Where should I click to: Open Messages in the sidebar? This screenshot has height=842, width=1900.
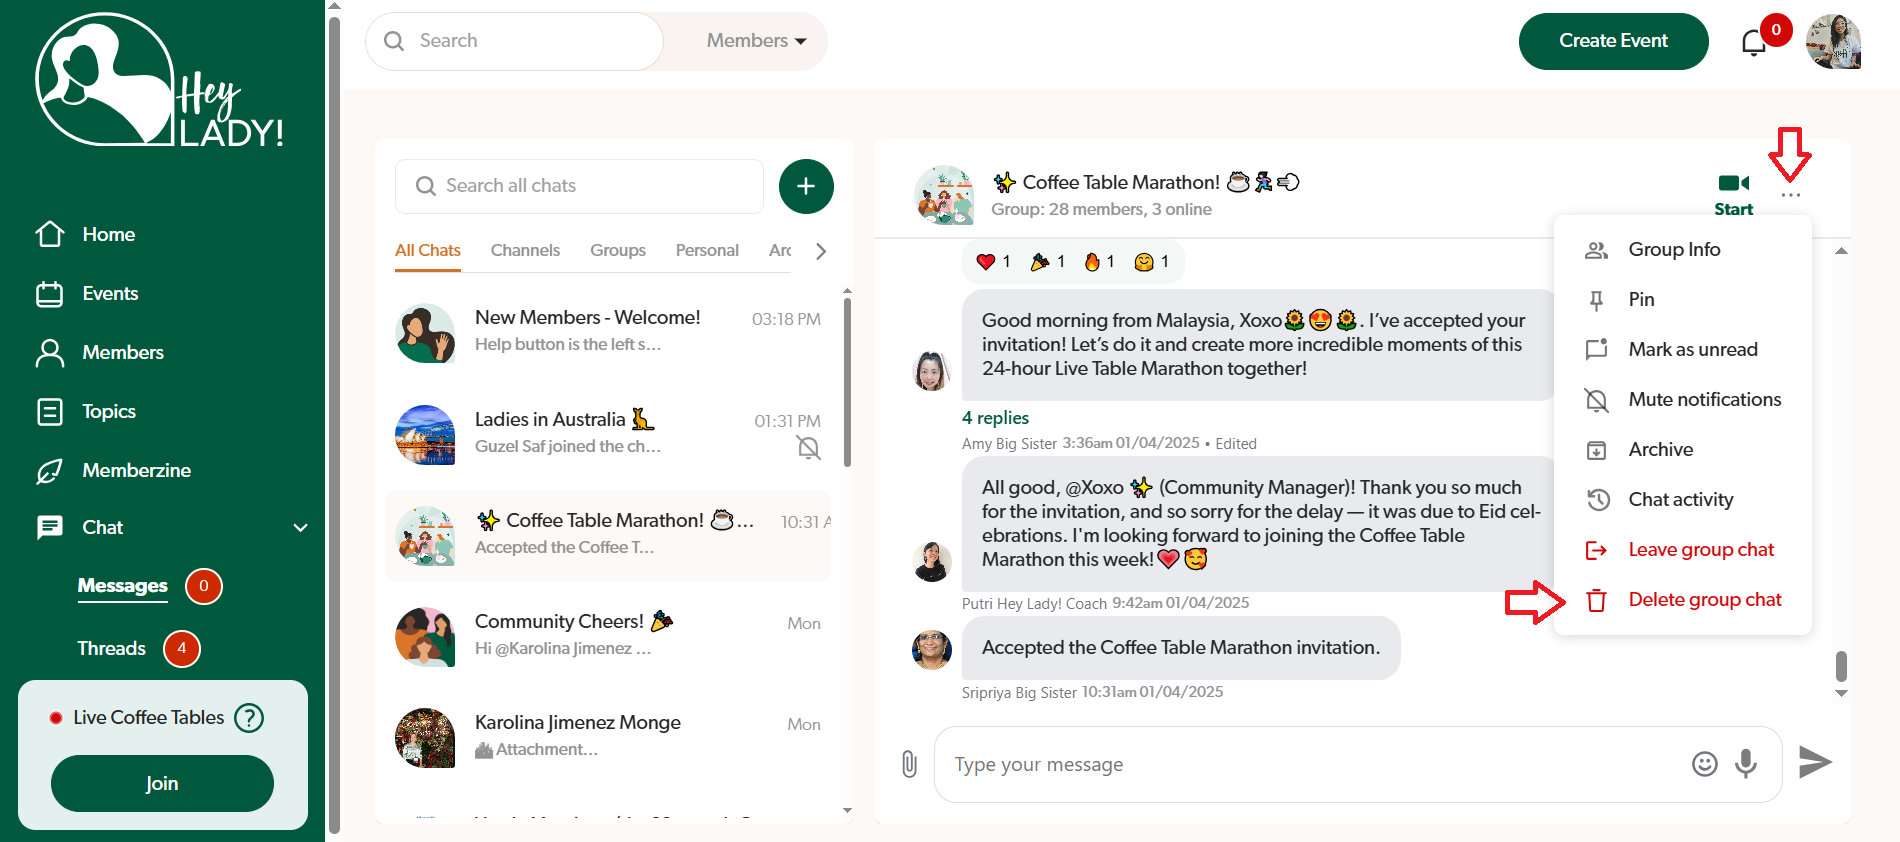click(123, 586)
